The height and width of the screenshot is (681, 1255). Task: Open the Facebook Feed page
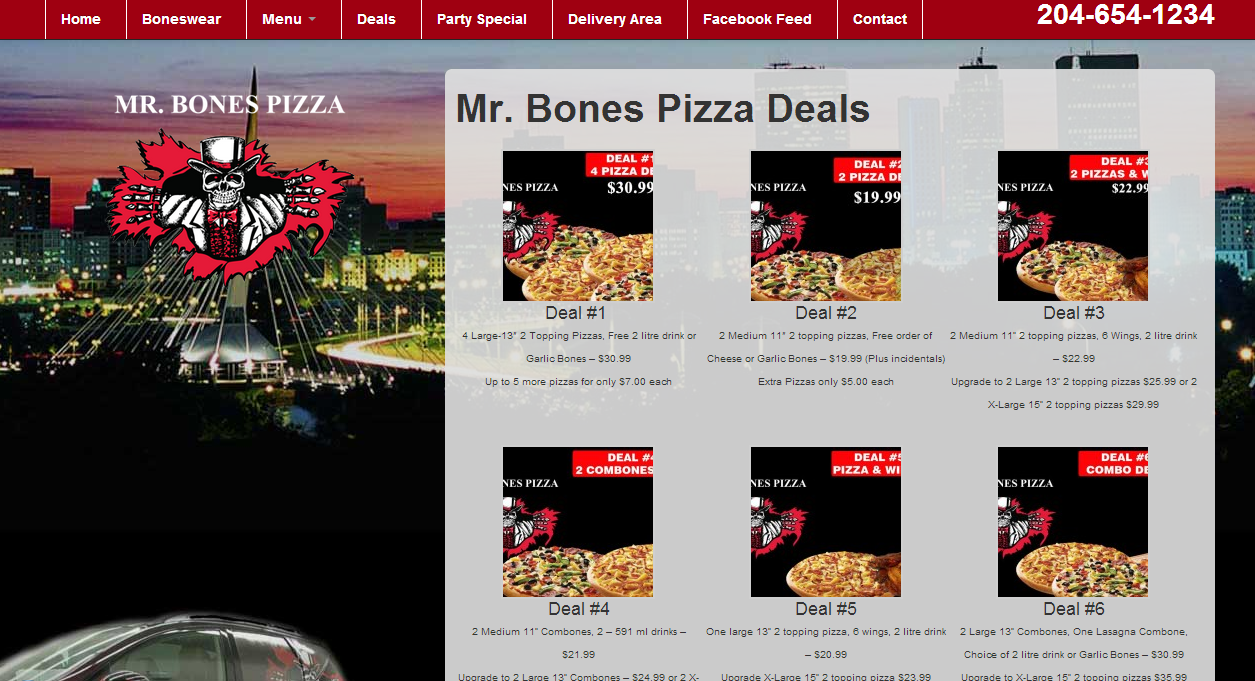click(x=757, y=19)
